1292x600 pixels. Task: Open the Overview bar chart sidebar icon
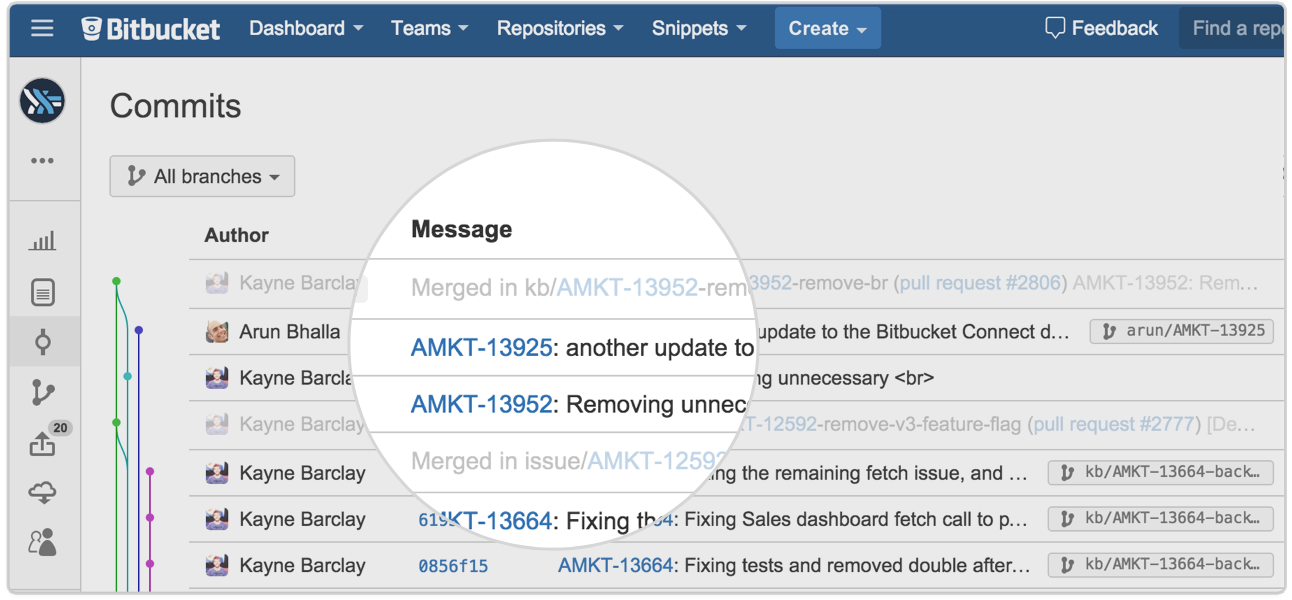(42, 241)
